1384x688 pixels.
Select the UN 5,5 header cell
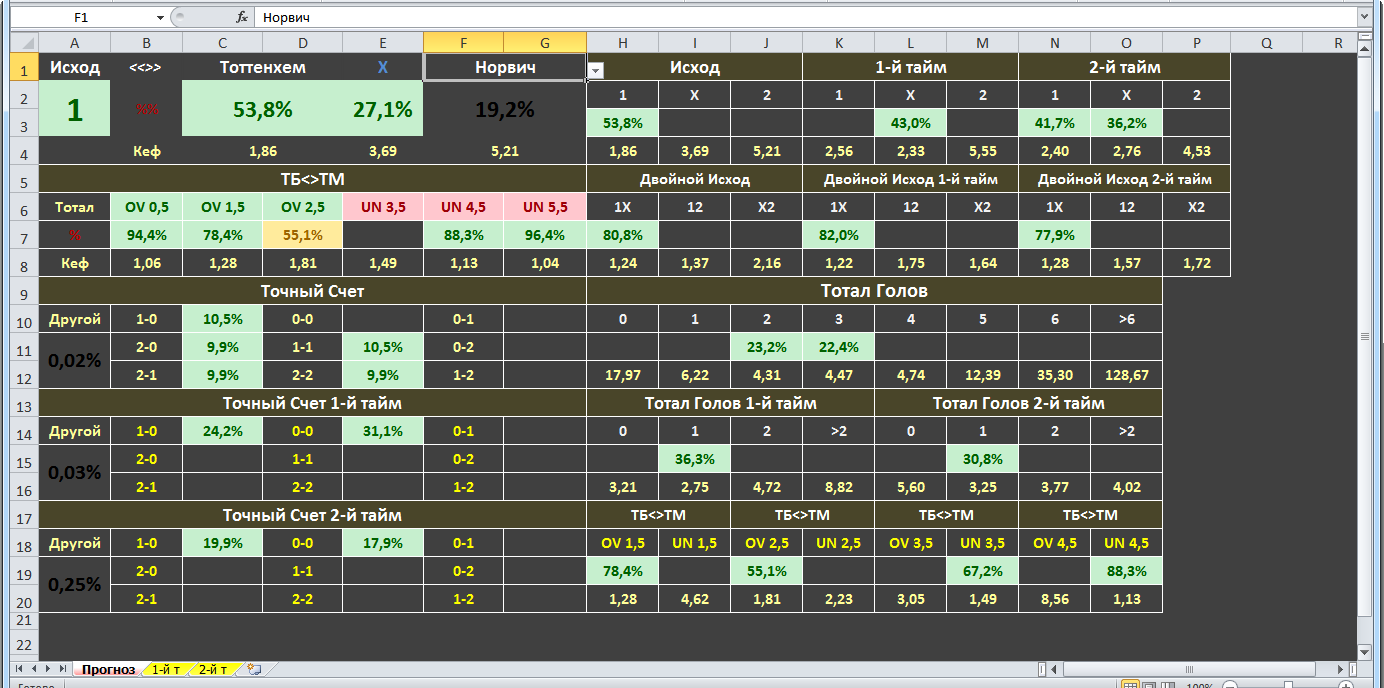point(545,207)
